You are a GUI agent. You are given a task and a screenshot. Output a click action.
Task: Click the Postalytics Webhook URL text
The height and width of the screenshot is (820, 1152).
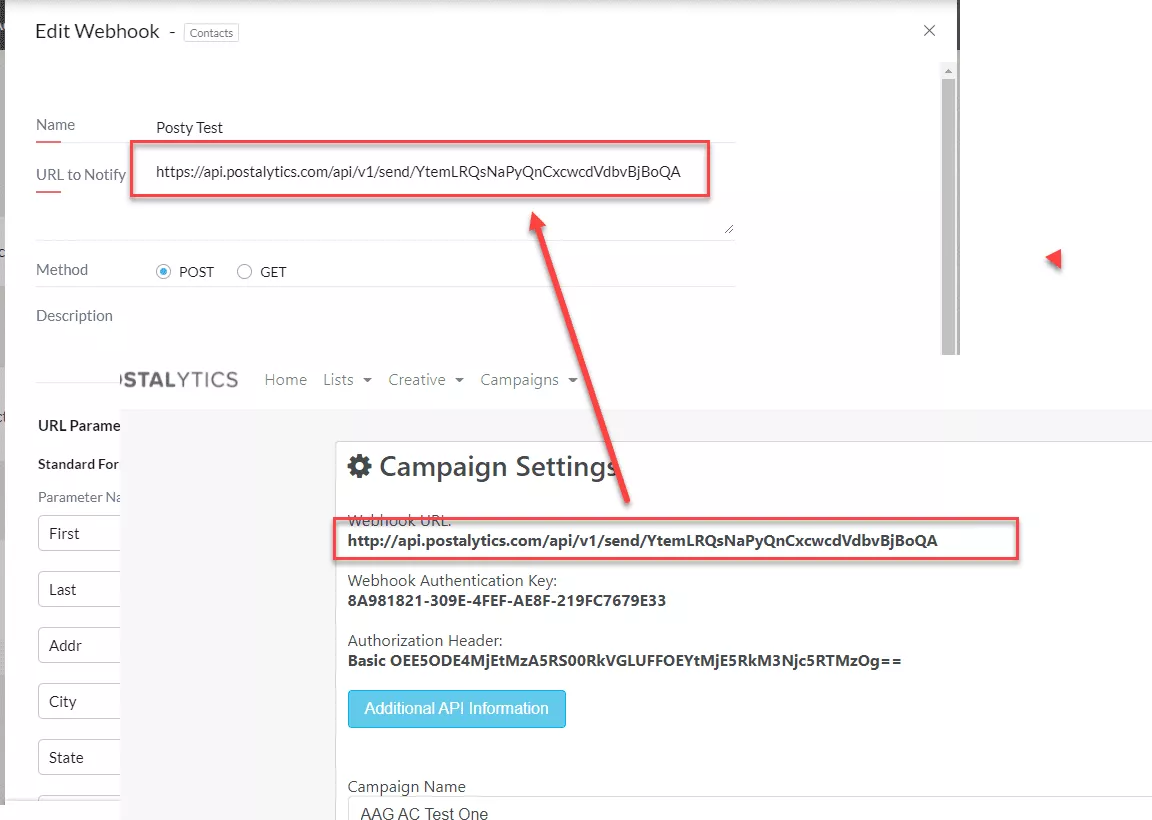(642, 541)
